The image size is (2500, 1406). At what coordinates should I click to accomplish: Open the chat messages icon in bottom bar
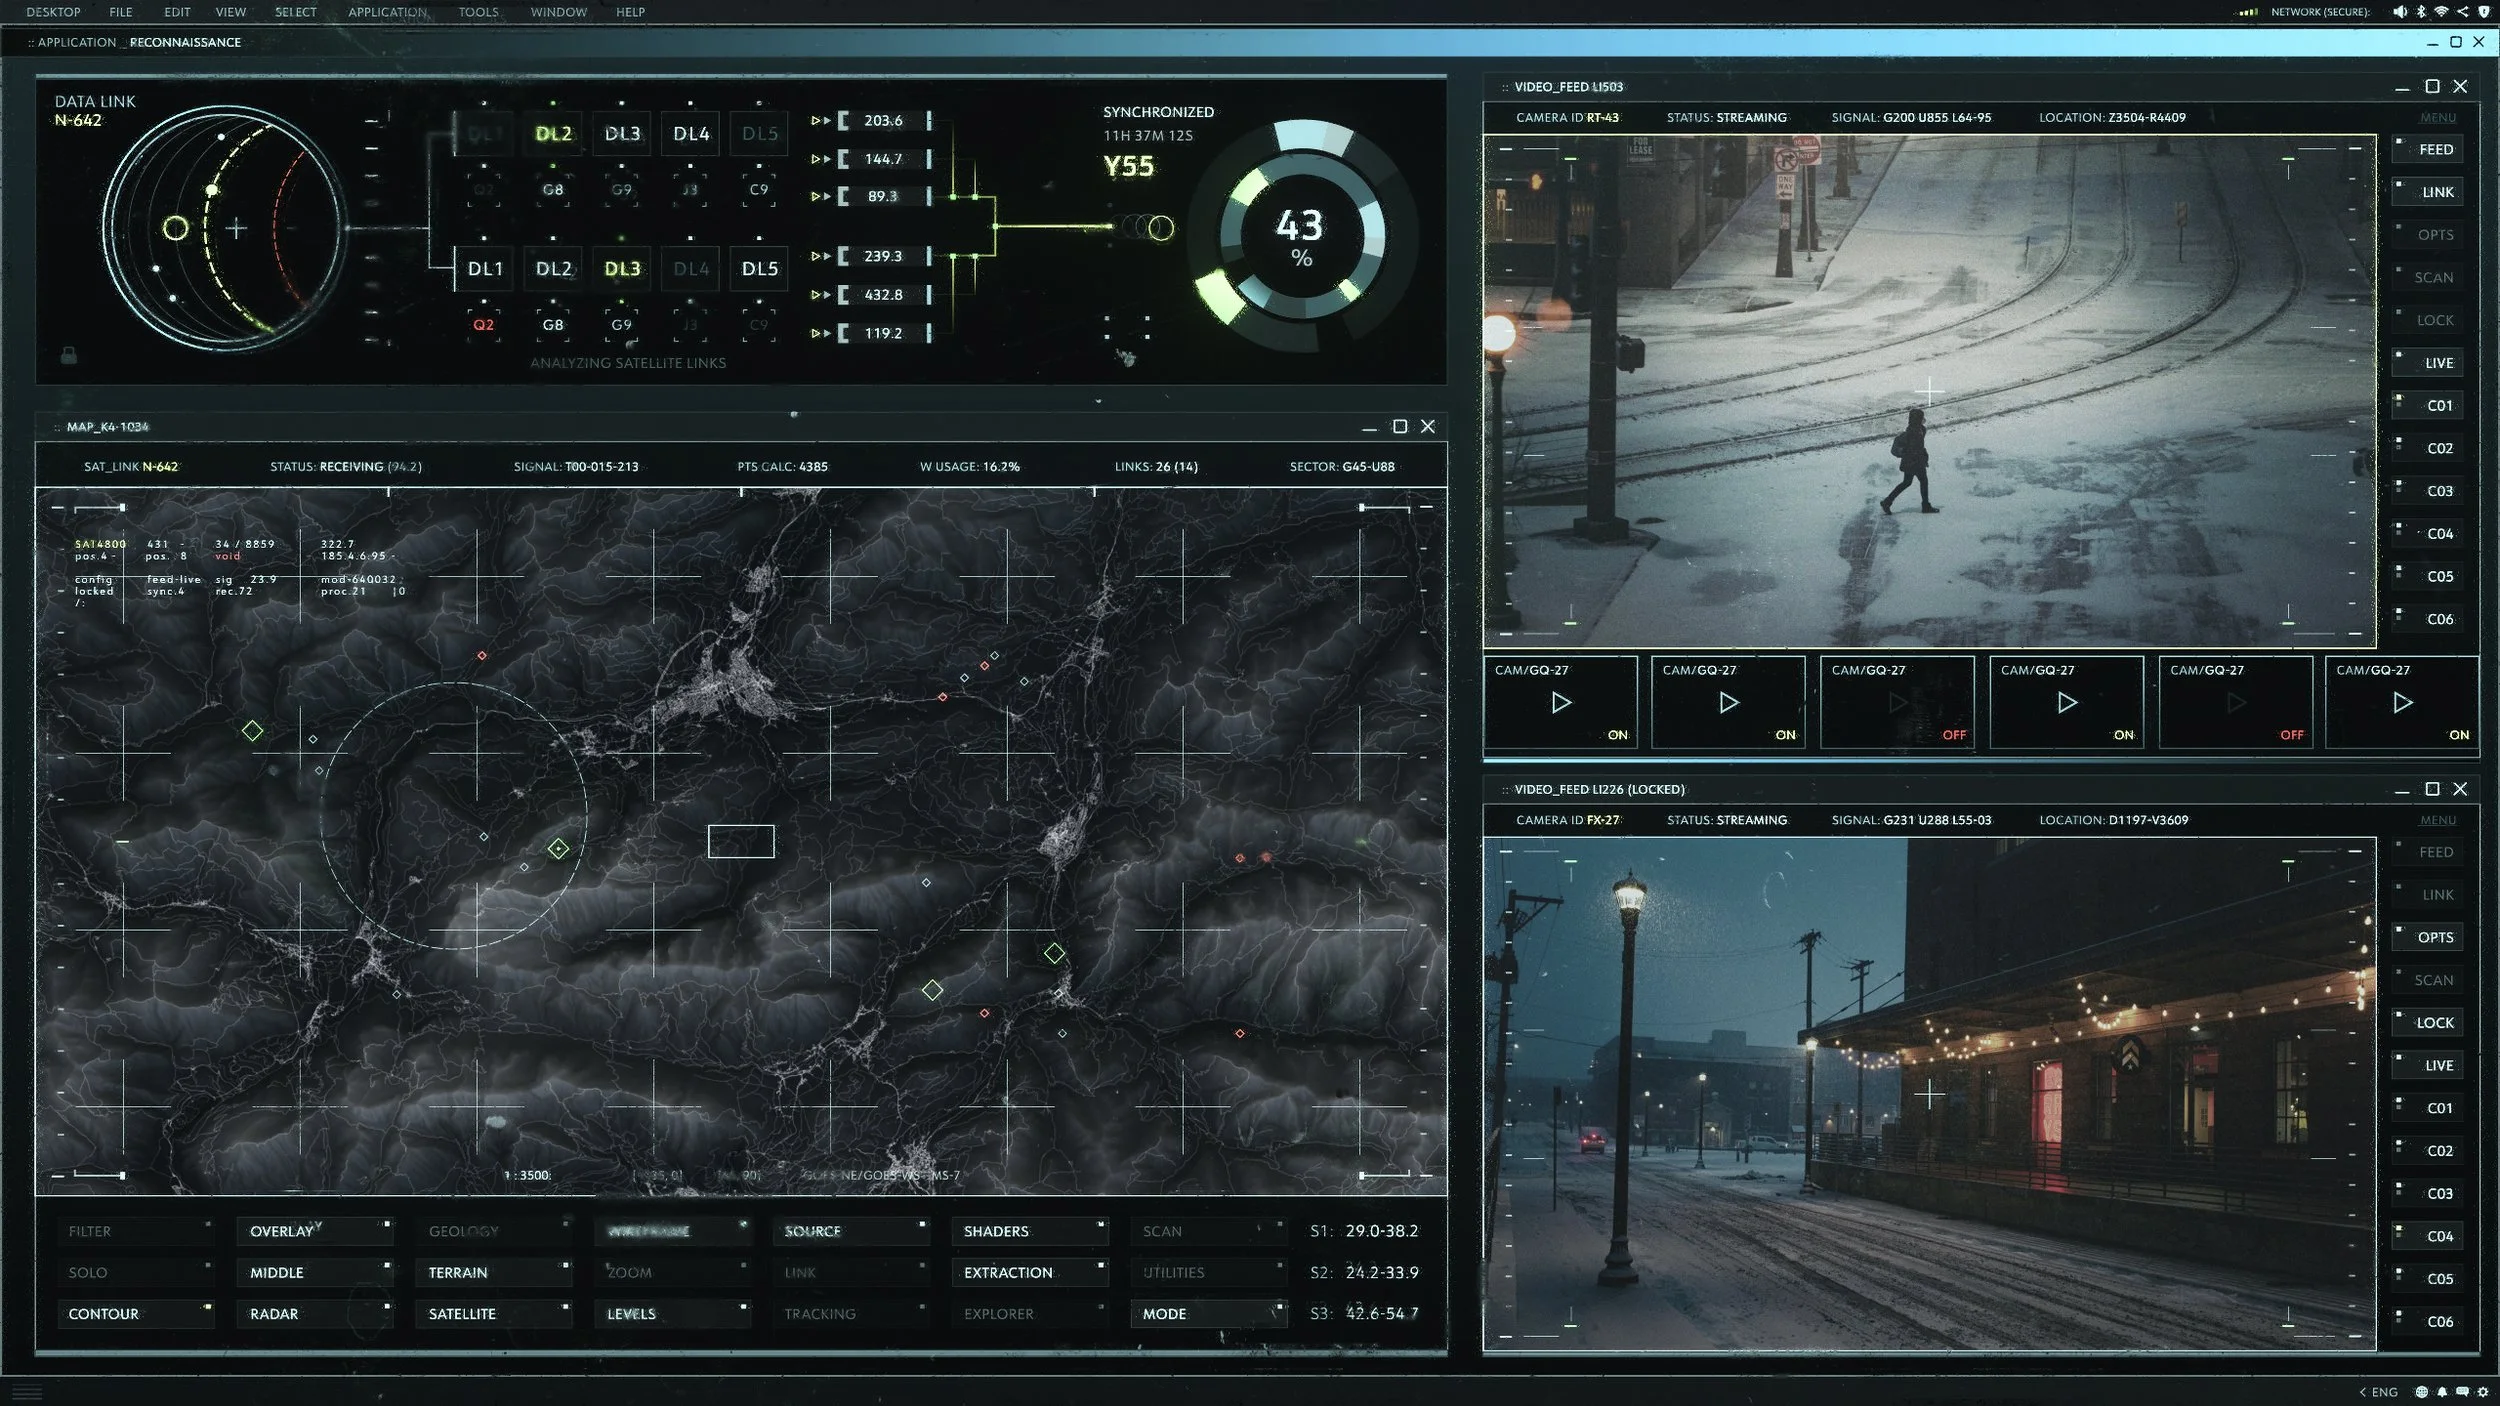[2462, 1392]
